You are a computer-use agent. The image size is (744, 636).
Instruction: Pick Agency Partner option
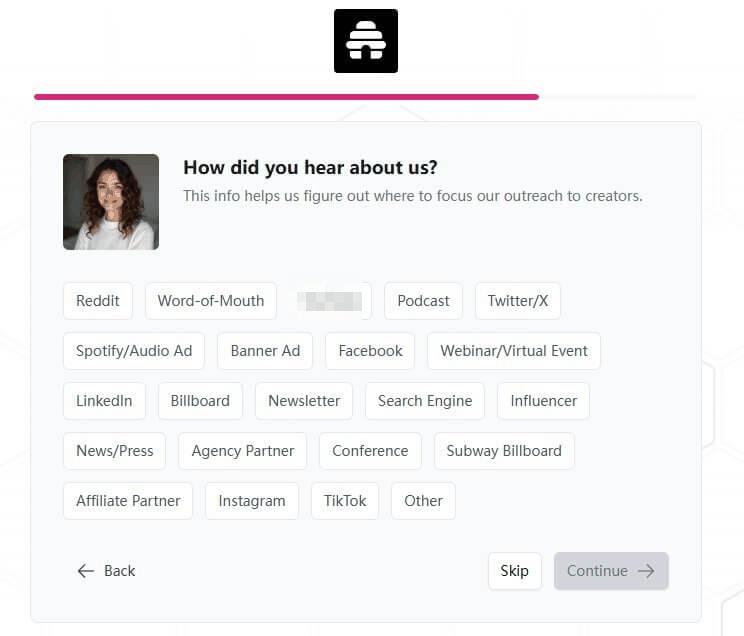point(243,451)
